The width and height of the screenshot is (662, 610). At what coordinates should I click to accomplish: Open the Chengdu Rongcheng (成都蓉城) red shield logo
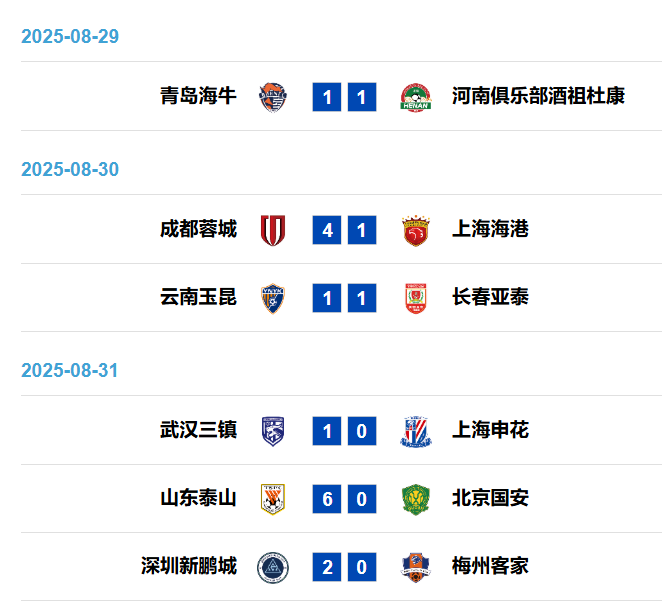[273, 230]
